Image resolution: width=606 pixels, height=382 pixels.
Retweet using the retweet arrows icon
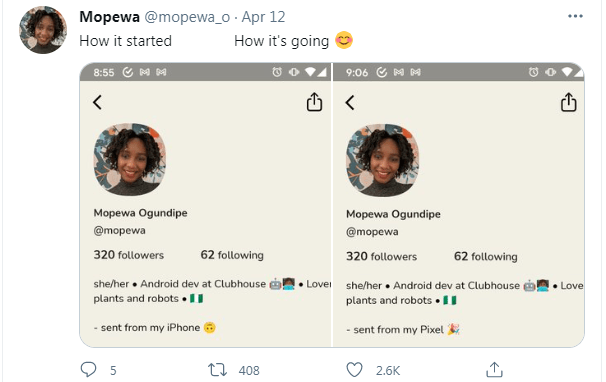[218, 370]
